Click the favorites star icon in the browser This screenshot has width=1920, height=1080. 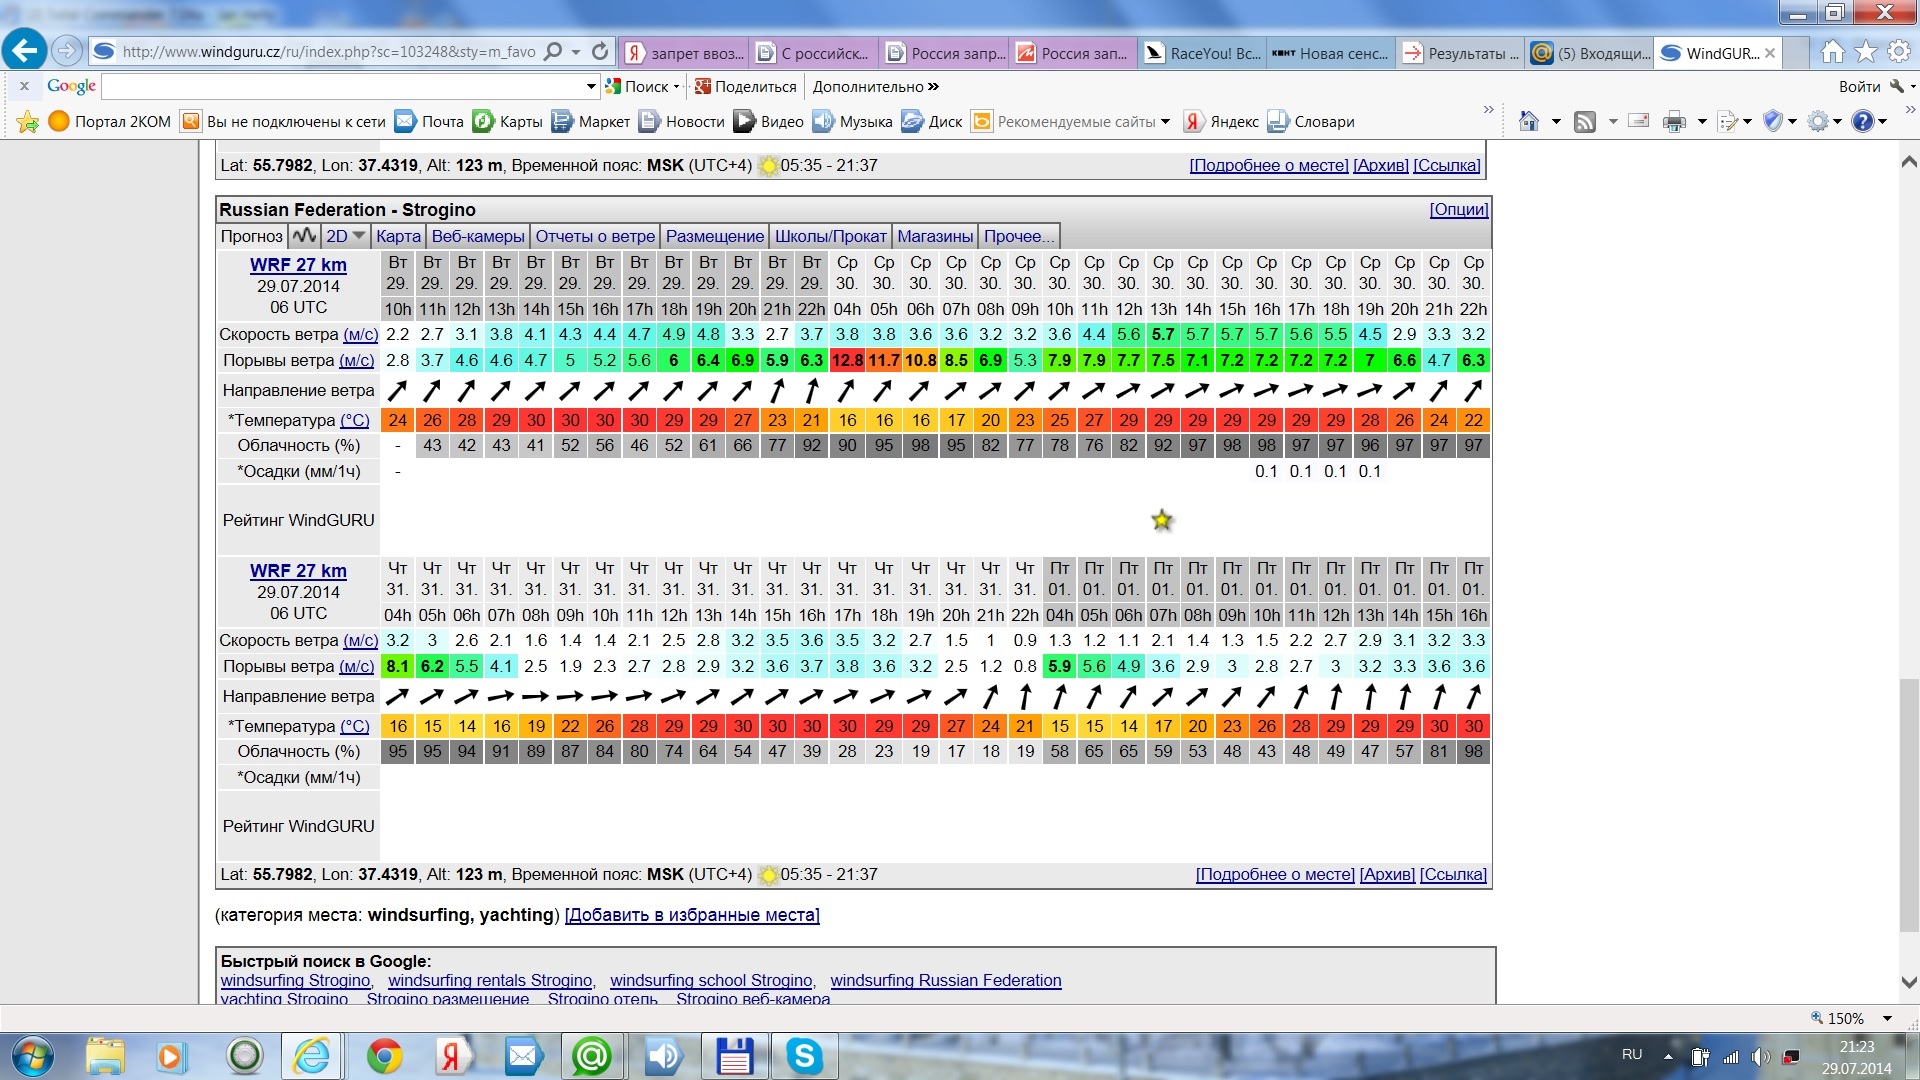coord(1866,52)
